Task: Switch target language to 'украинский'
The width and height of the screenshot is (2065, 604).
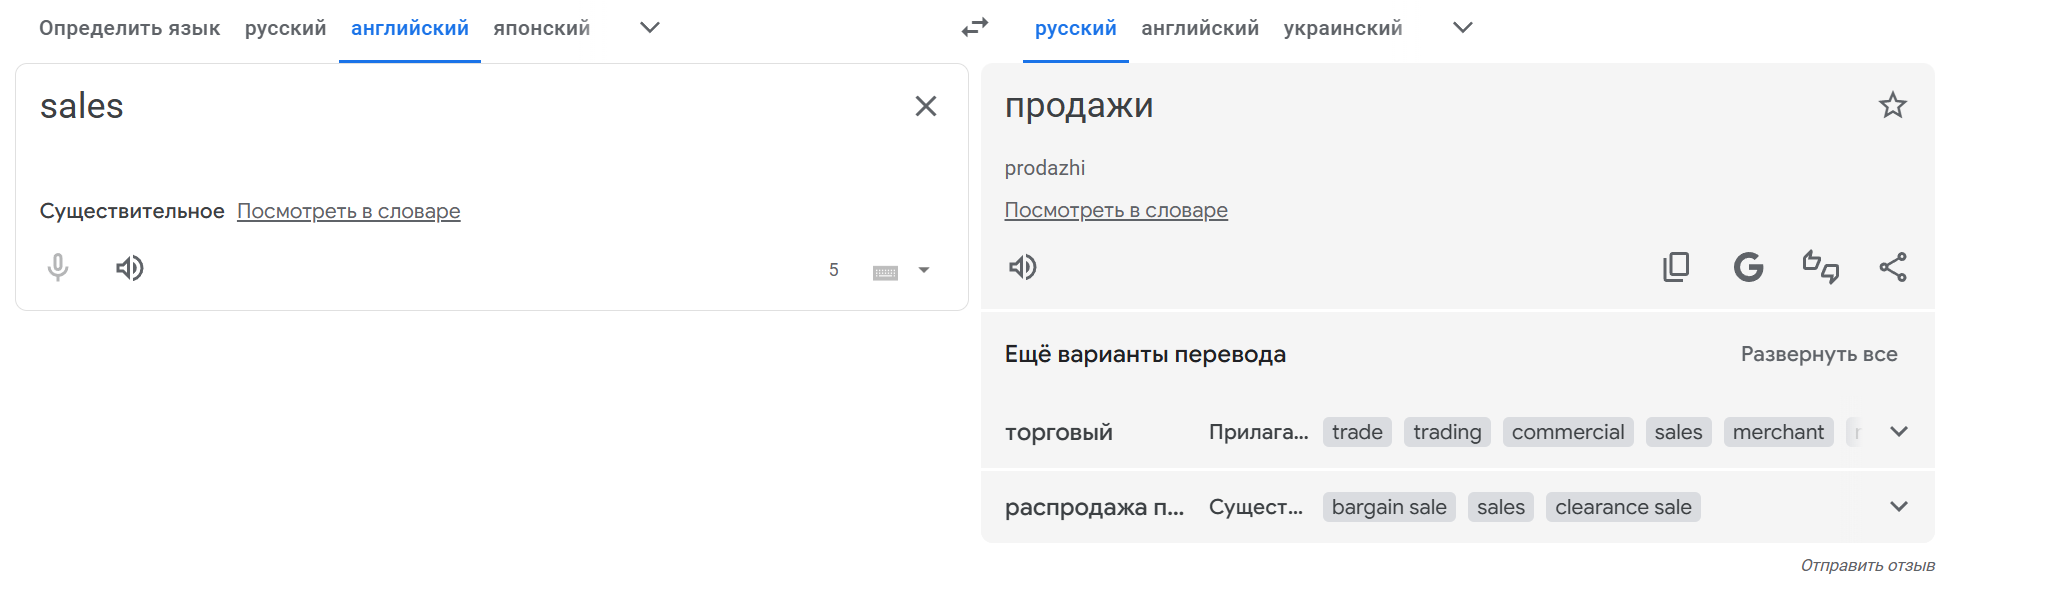Action: pos(1342,28)
